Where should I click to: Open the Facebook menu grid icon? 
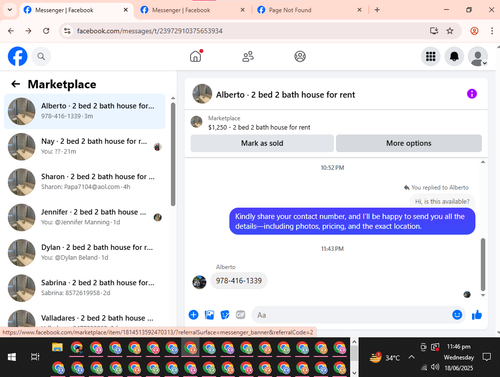click(430, 56)
